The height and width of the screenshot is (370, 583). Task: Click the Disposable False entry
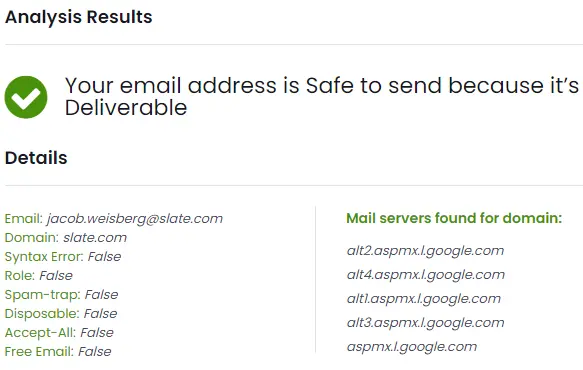61,313
